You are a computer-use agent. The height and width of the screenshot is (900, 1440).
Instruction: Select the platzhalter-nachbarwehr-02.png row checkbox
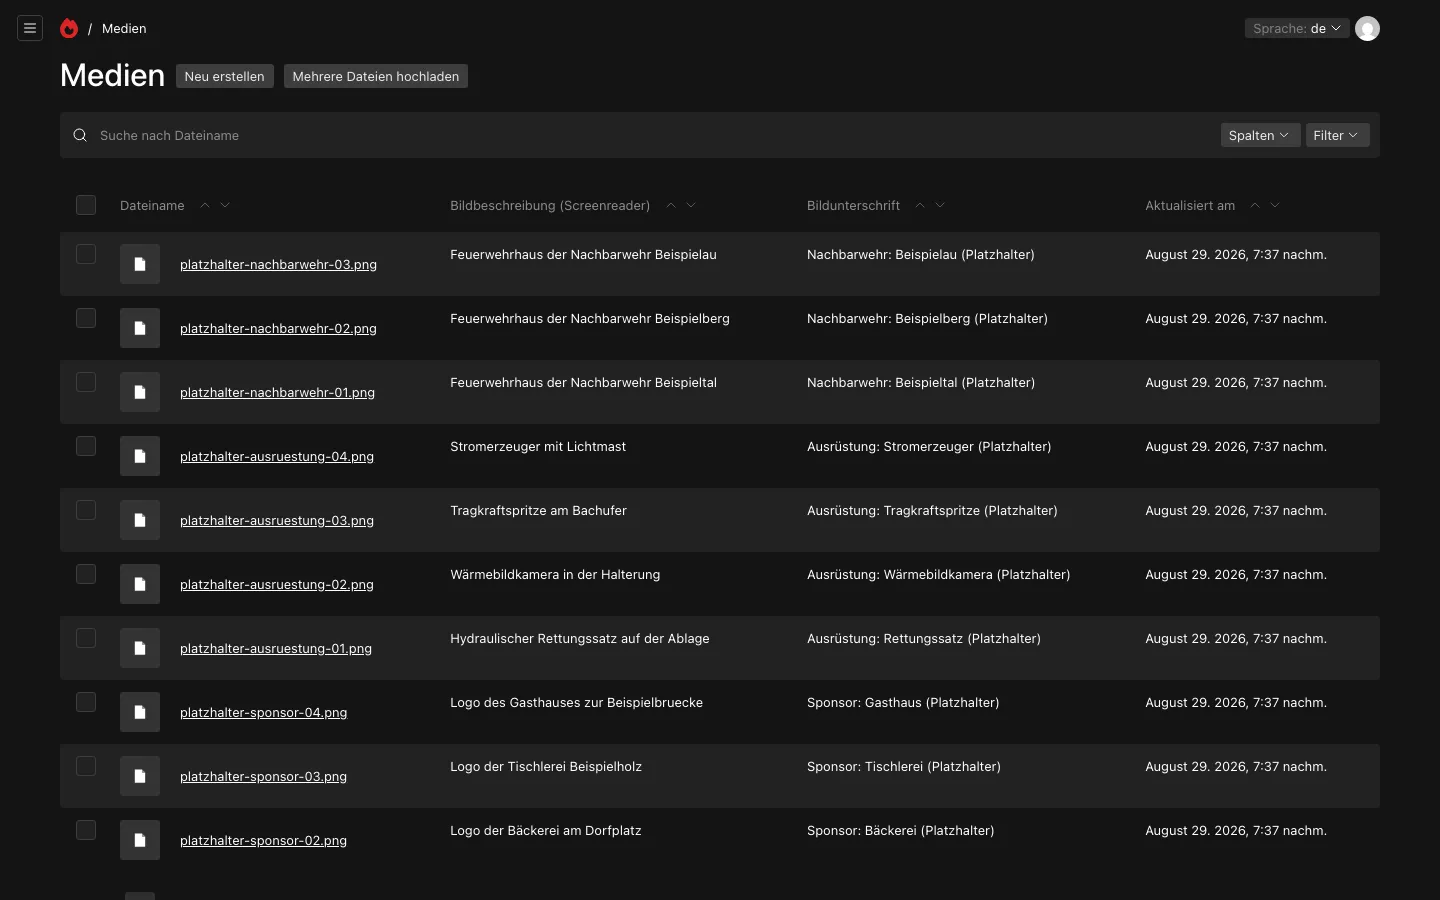pyautogui.click(x=86, y=318)
